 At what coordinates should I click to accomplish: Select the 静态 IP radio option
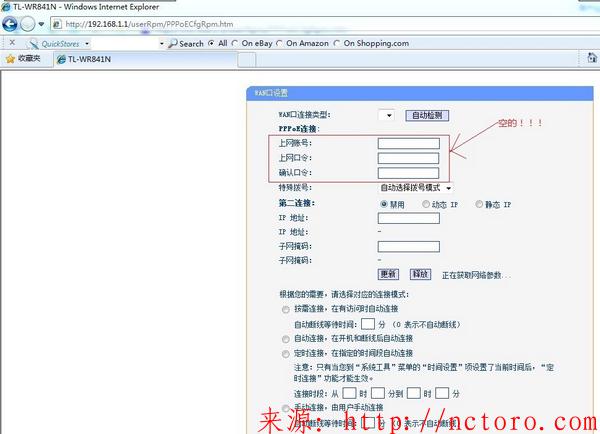[479, 204]
